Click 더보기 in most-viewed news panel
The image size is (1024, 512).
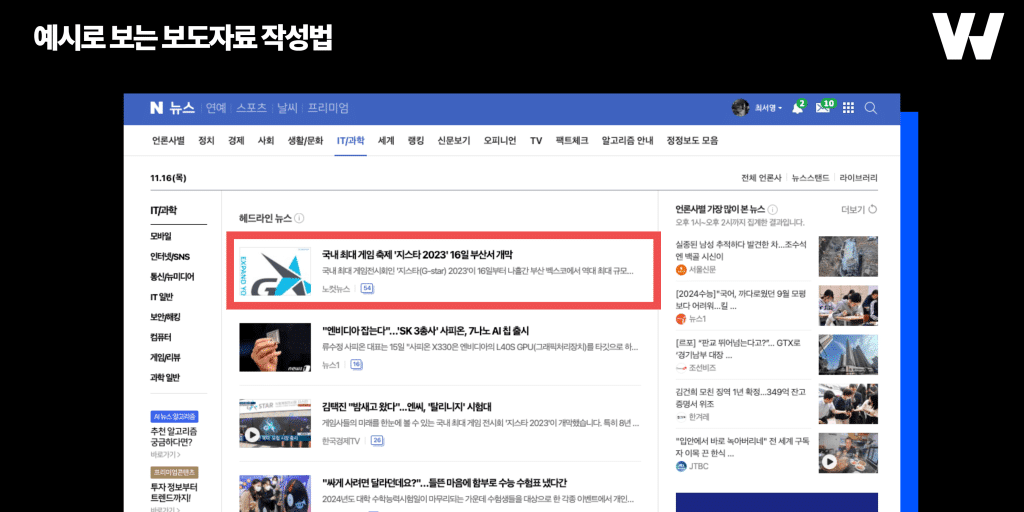tap(853, 210)
